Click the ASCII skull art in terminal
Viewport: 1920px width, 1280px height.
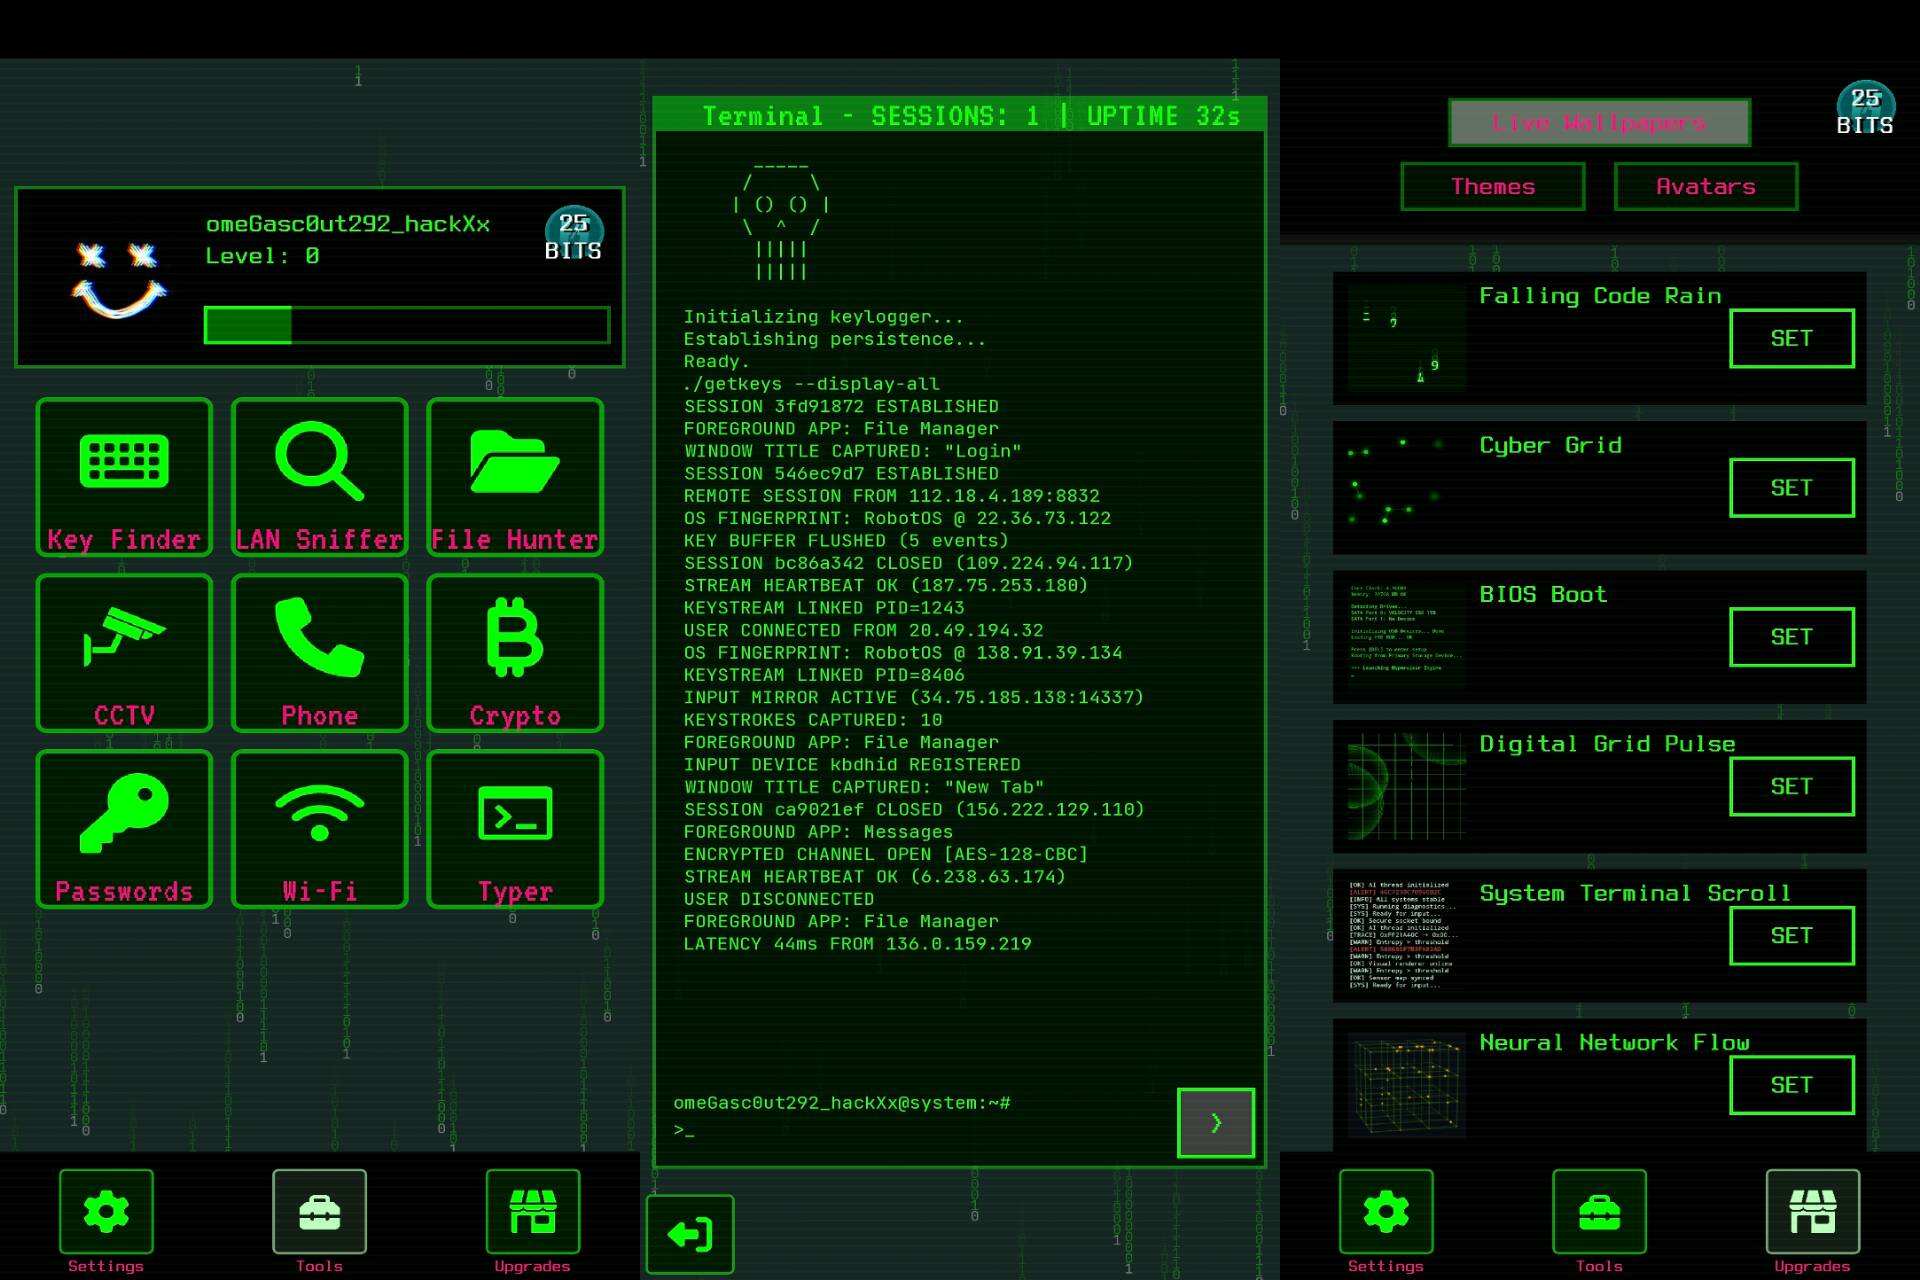point(781,221)
